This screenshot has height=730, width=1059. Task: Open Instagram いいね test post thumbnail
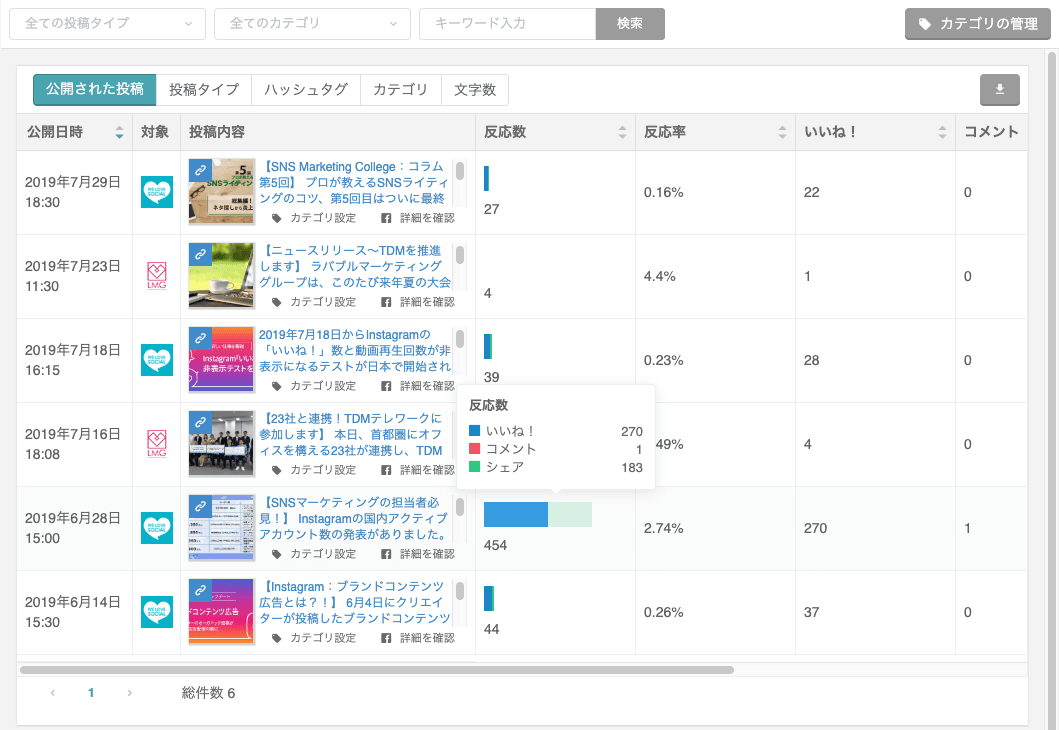click(x=222, y=360)
